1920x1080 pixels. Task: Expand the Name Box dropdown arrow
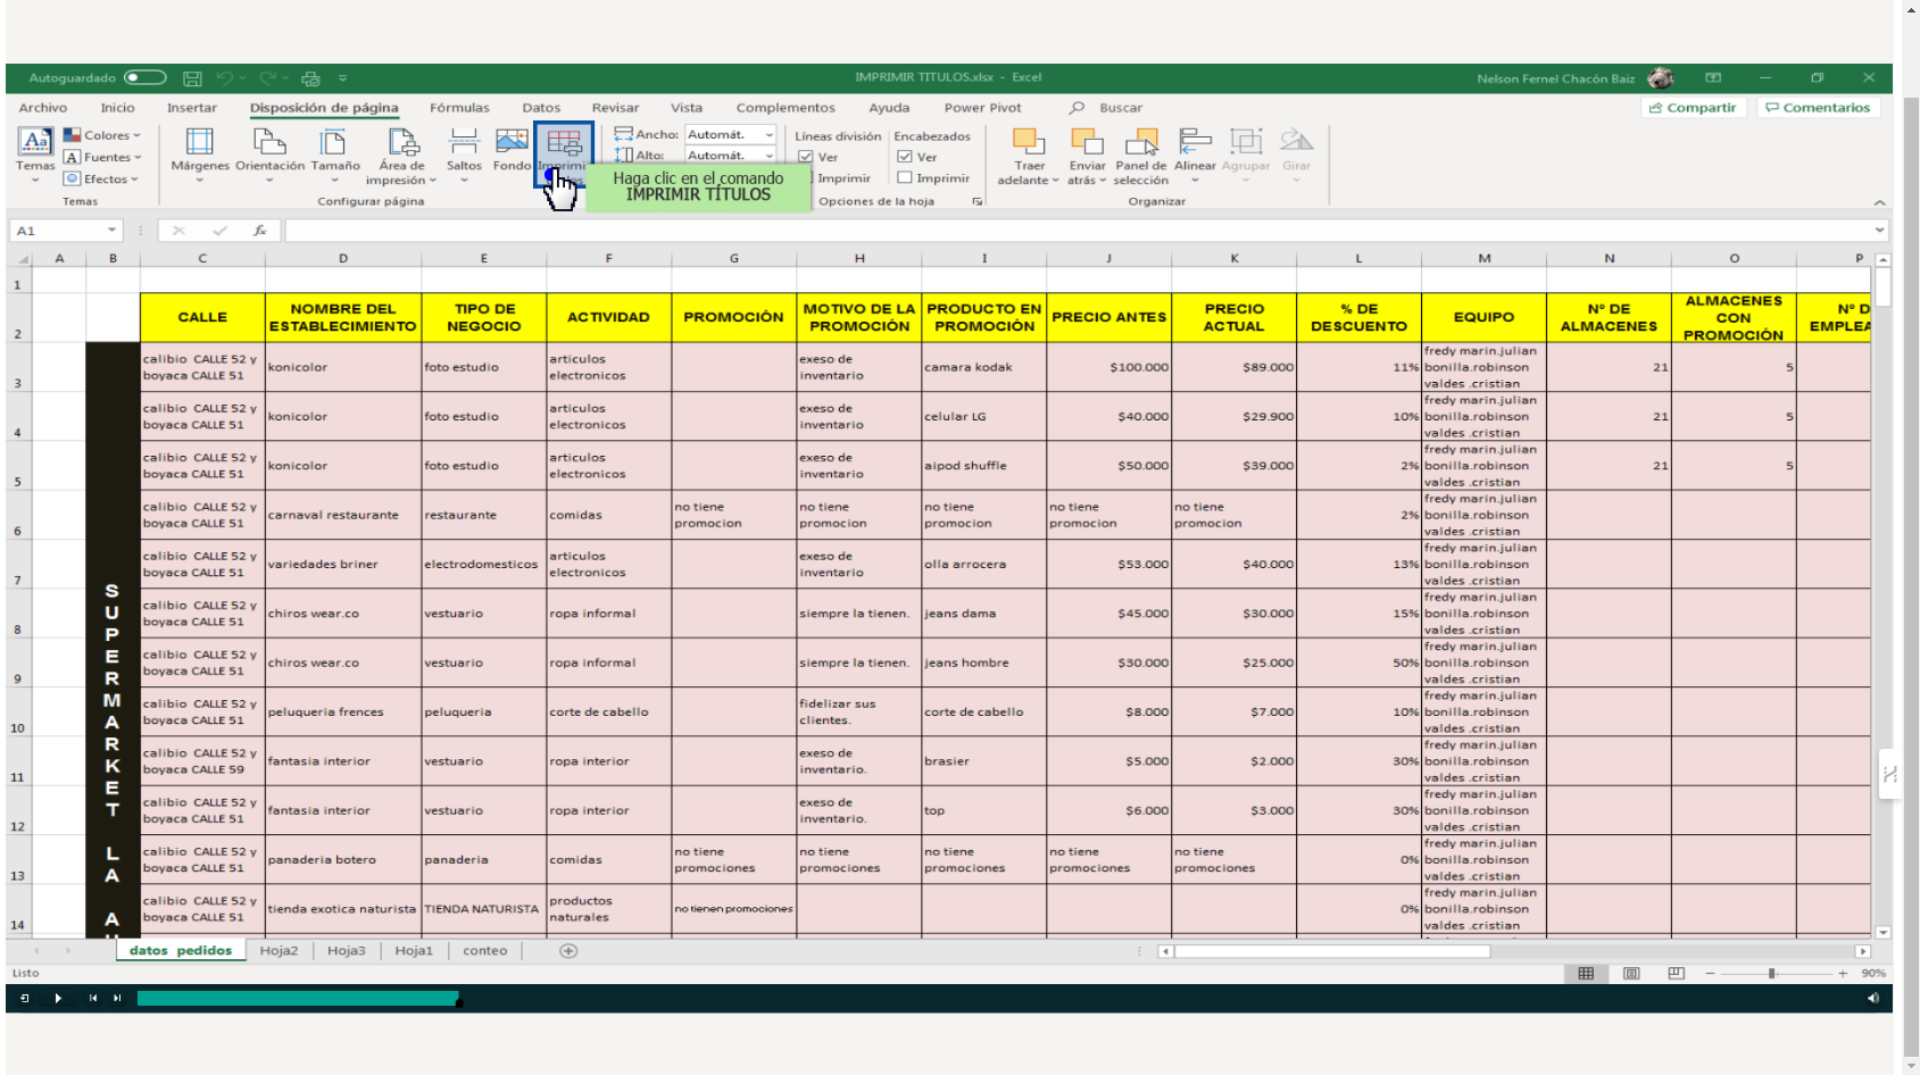pos(112,230)
